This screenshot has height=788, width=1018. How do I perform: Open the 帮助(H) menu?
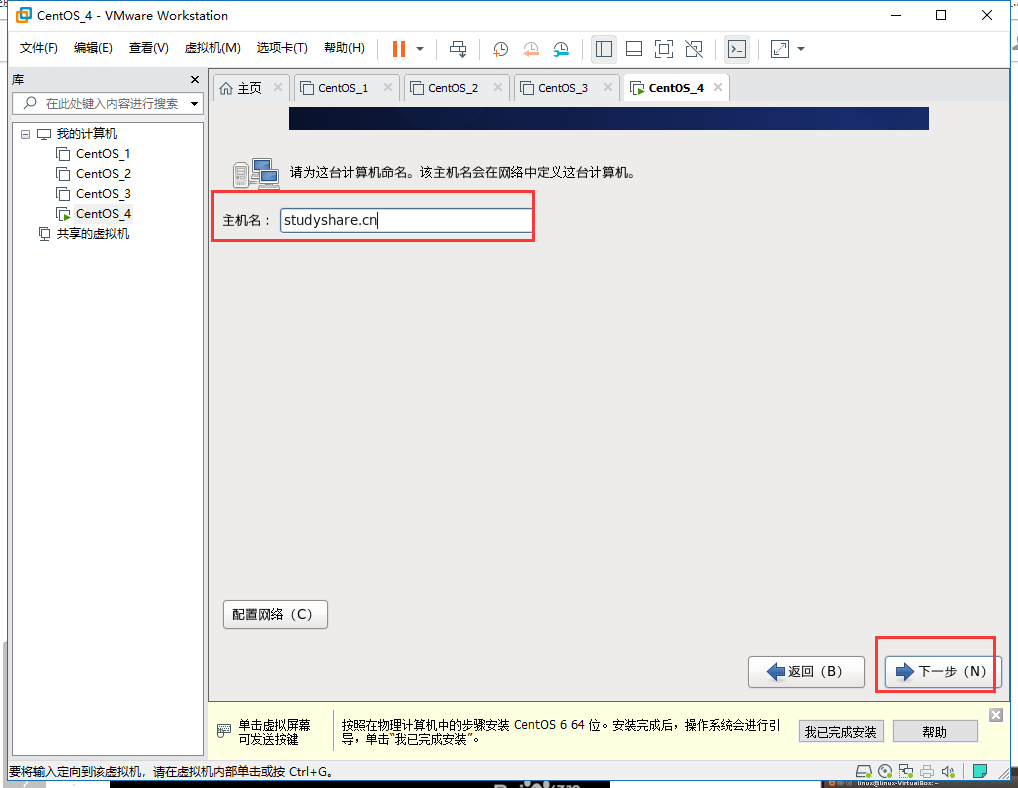pyautogui.click(x=344, y=48)
